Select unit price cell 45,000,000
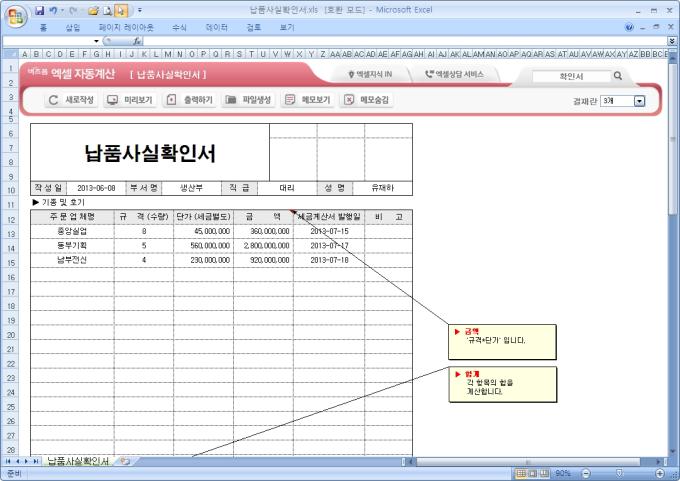680x481 pixels. 203,231
